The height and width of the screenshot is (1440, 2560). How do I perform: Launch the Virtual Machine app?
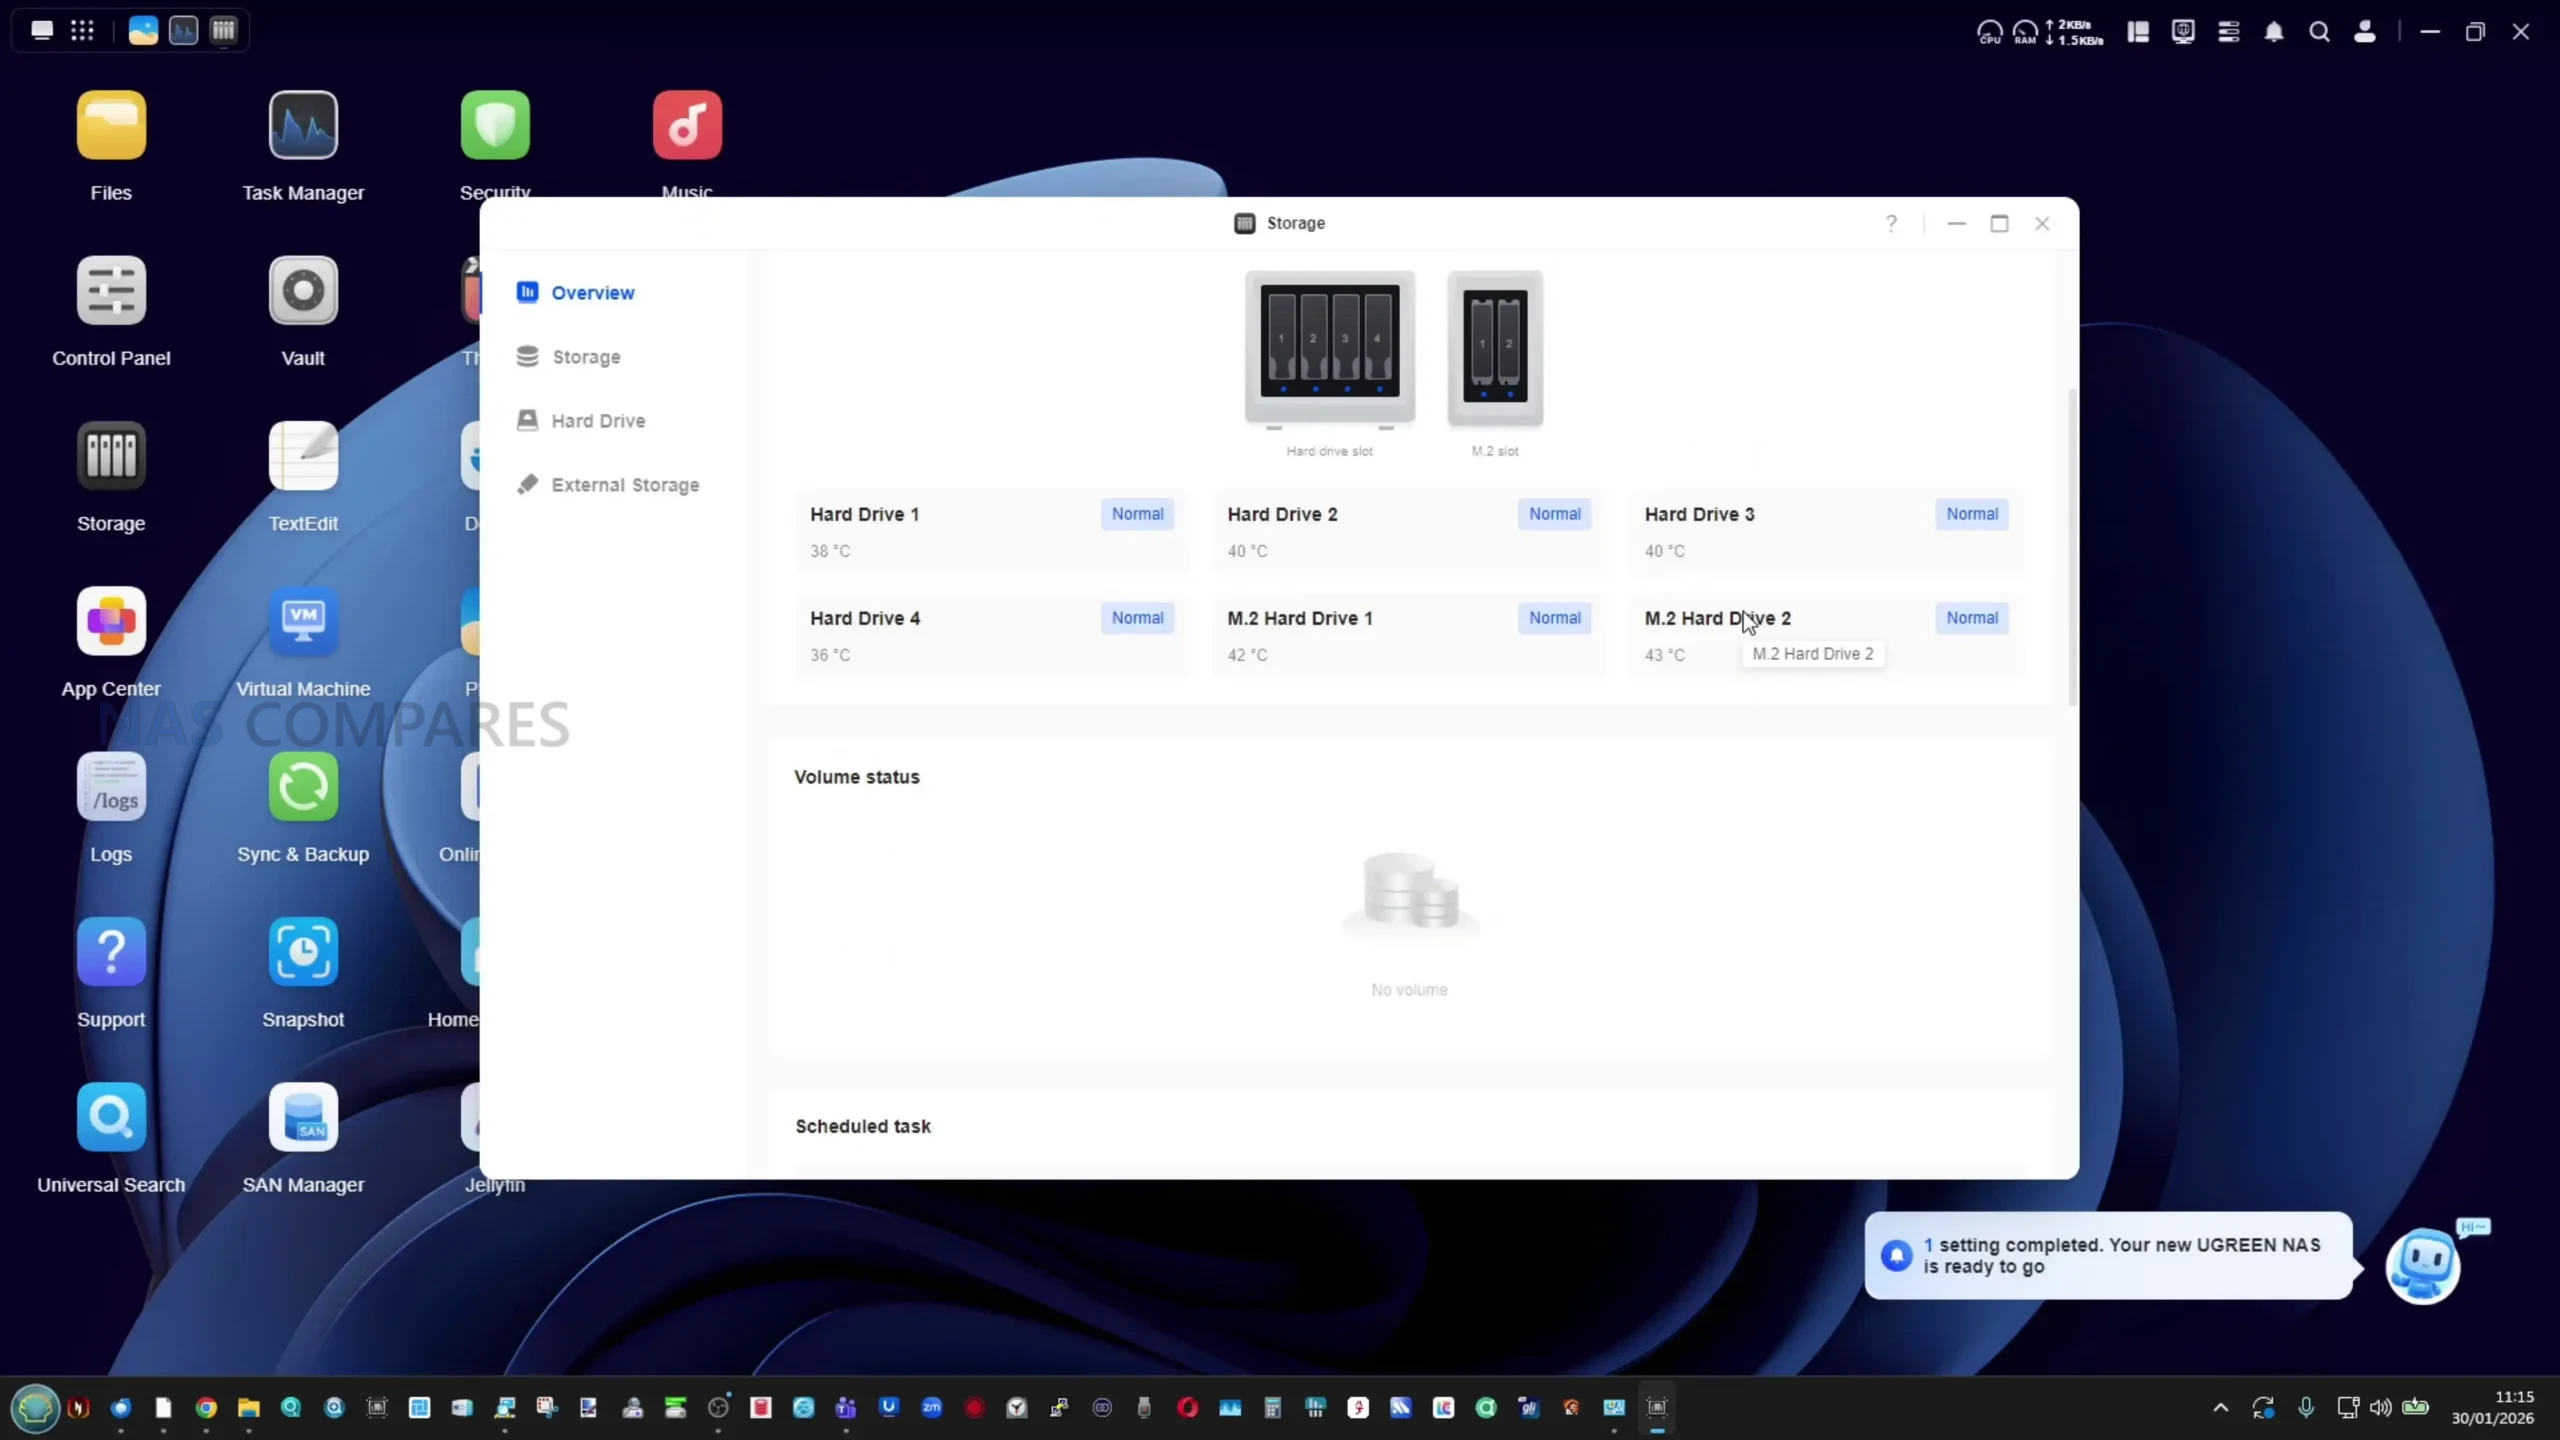pyautogui.click(x=303, y=622)
